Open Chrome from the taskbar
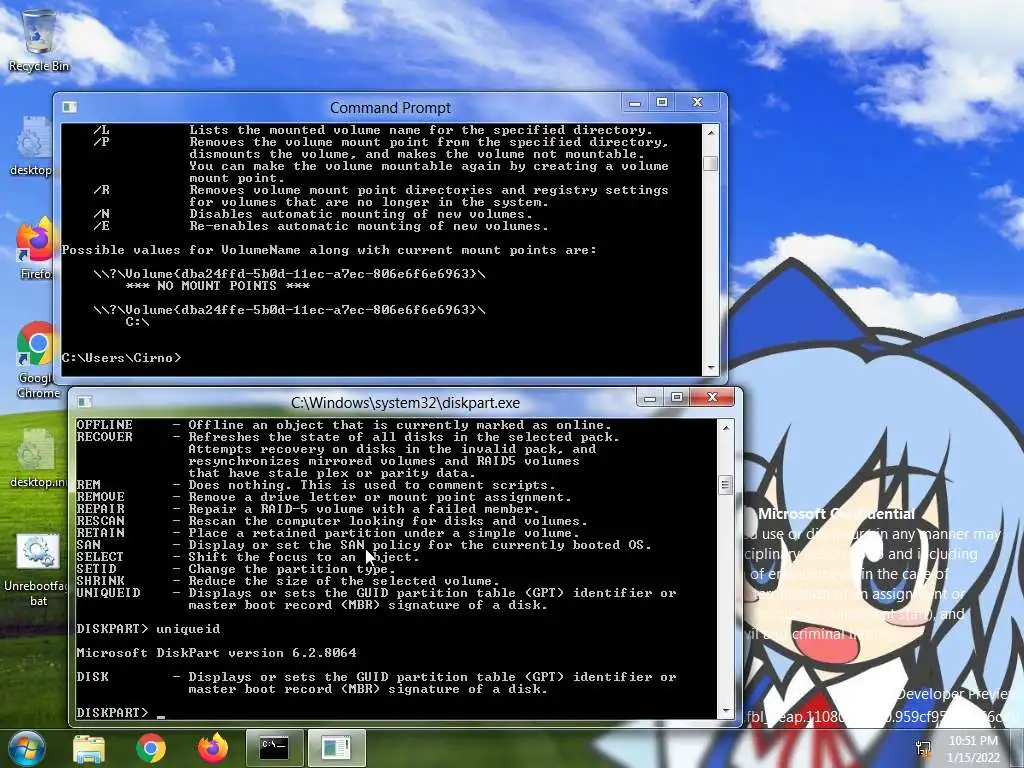 click(x=151, y=748)
